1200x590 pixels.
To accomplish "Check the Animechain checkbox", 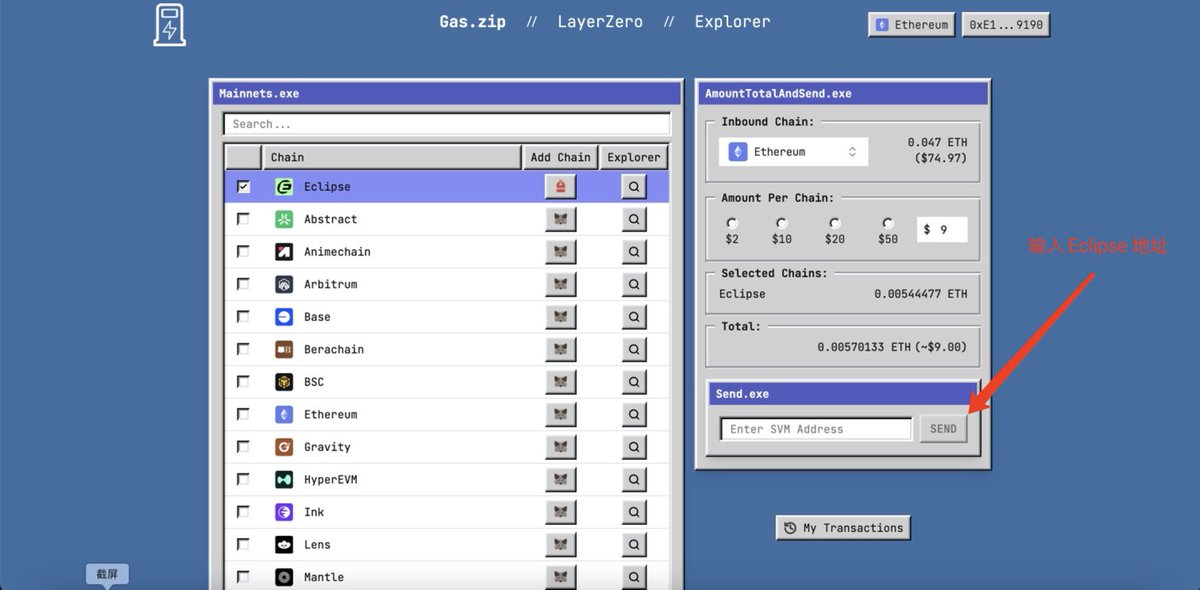I will click(243, 251).
